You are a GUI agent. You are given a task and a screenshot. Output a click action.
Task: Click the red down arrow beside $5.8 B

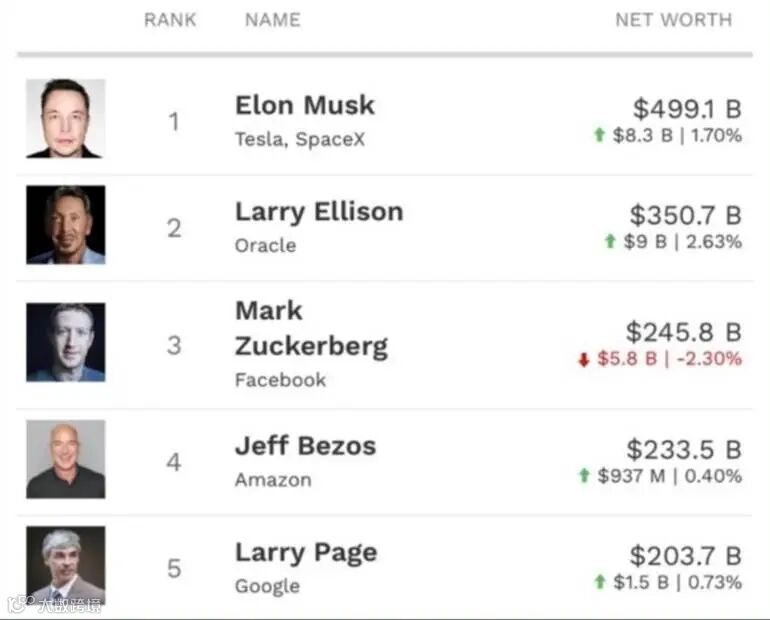click(583, 359)
